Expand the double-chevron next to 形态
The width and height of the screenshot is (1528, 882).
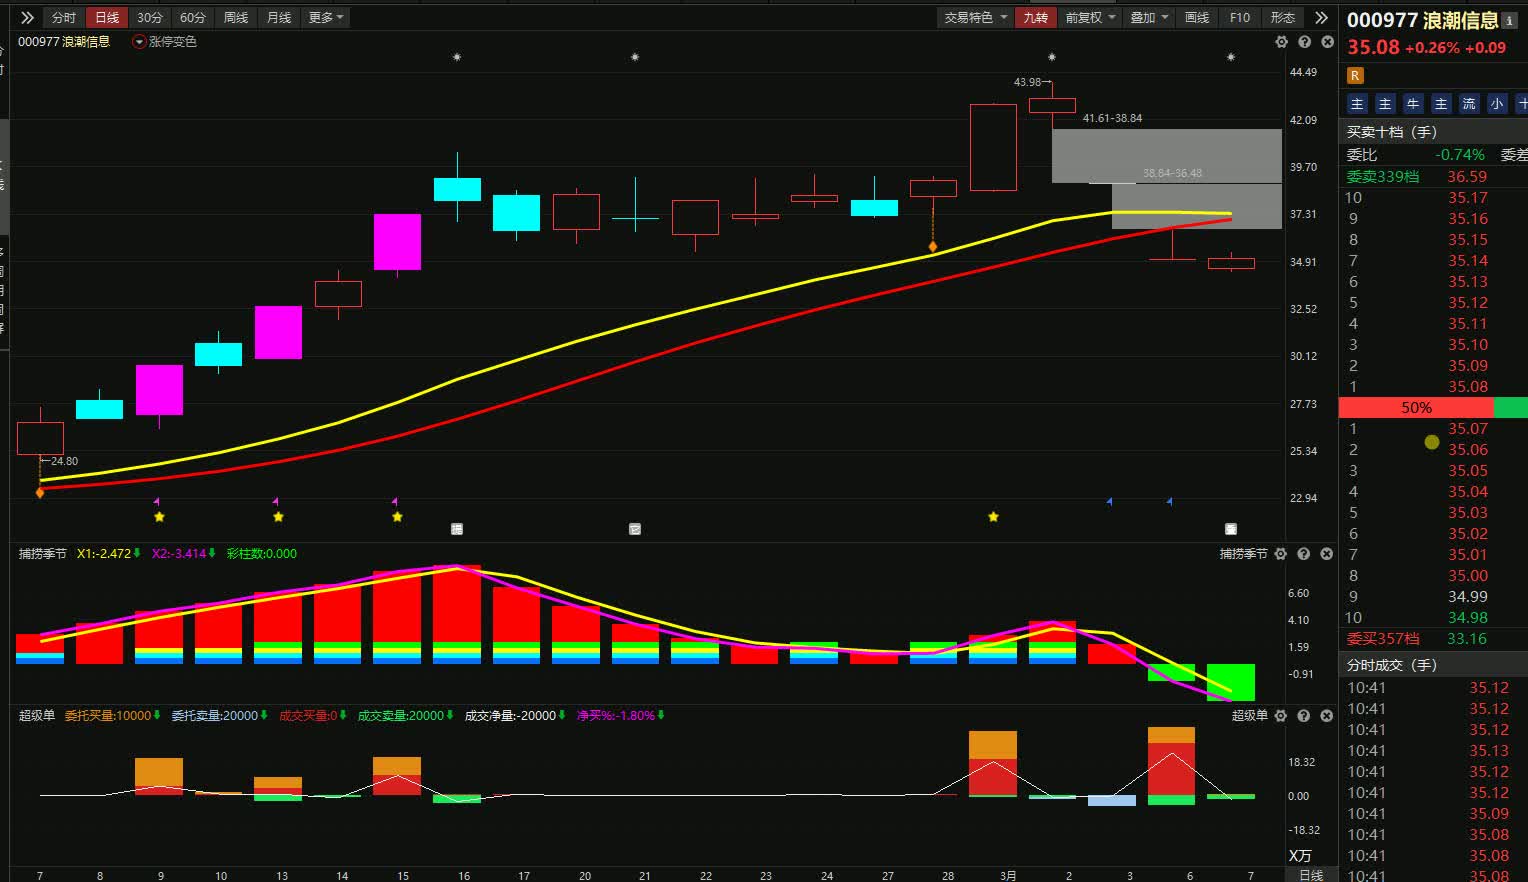point(1321,17)
